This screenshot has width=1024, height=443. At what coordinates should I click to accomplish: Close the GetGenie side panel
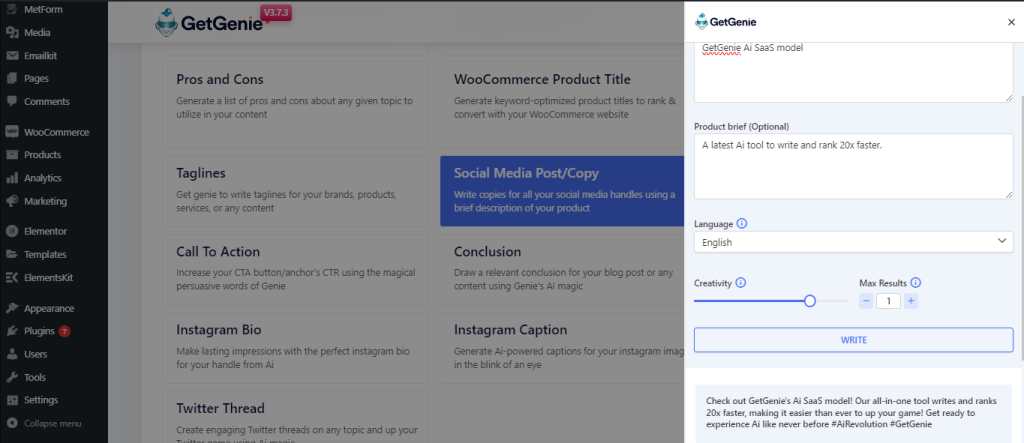pyautogui.click(x=1012, y=22)
